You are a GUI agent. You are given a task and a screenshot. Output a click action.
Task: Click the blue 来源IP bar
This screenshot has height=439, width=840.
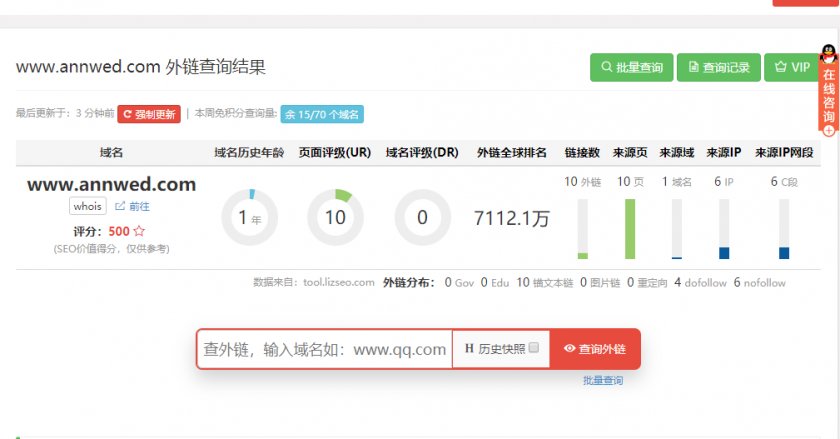pyautogui.click(x=723, y=252)
